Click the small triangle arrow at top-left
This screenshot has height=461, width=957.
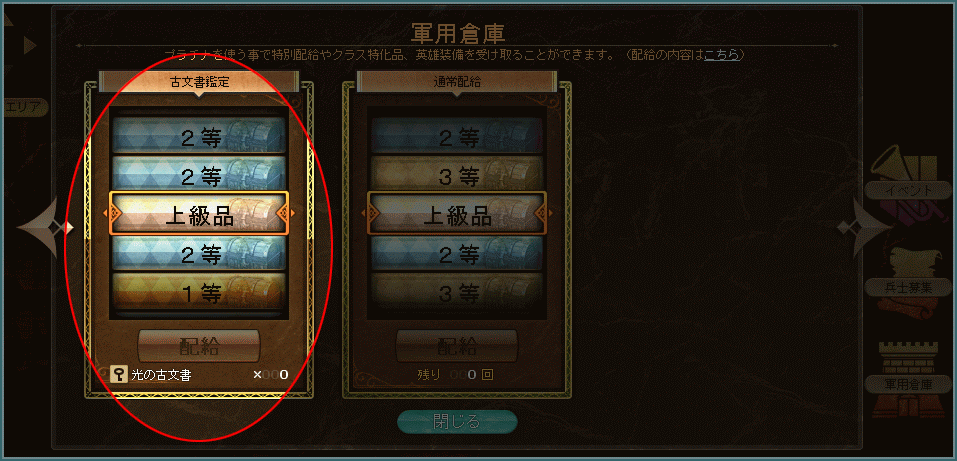pyautogui.click(x=29, y=45)
